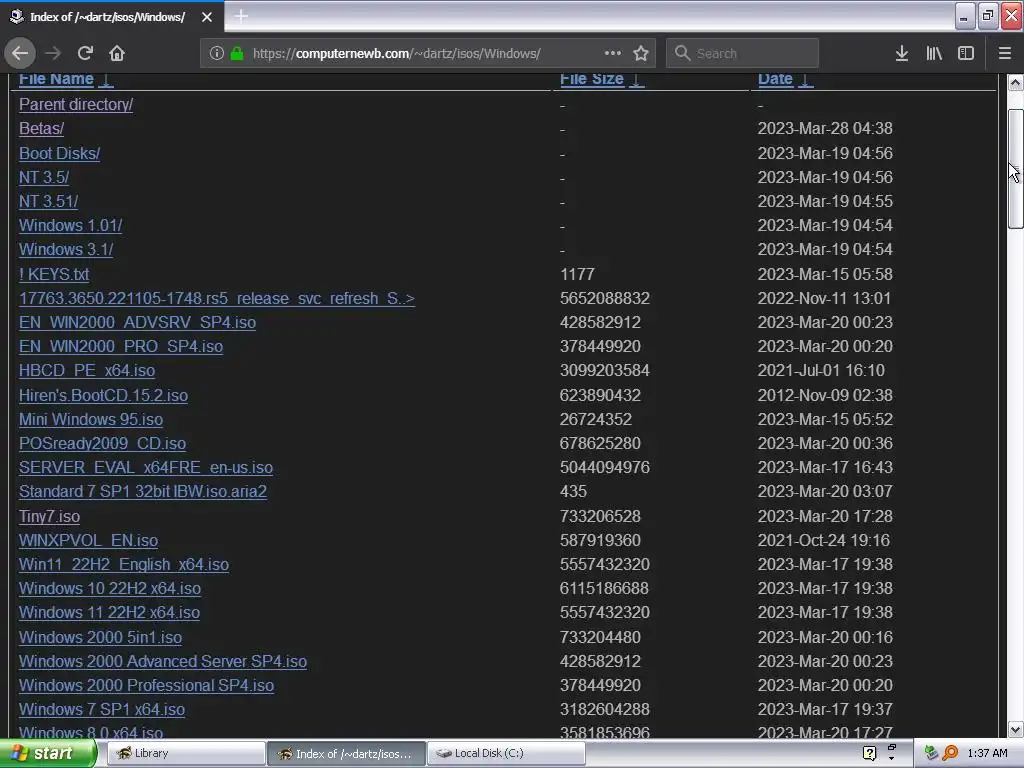Switch to Local Disk (C:) taskbar window
This screenshot has height=768, width=1024.
point(506,754)
